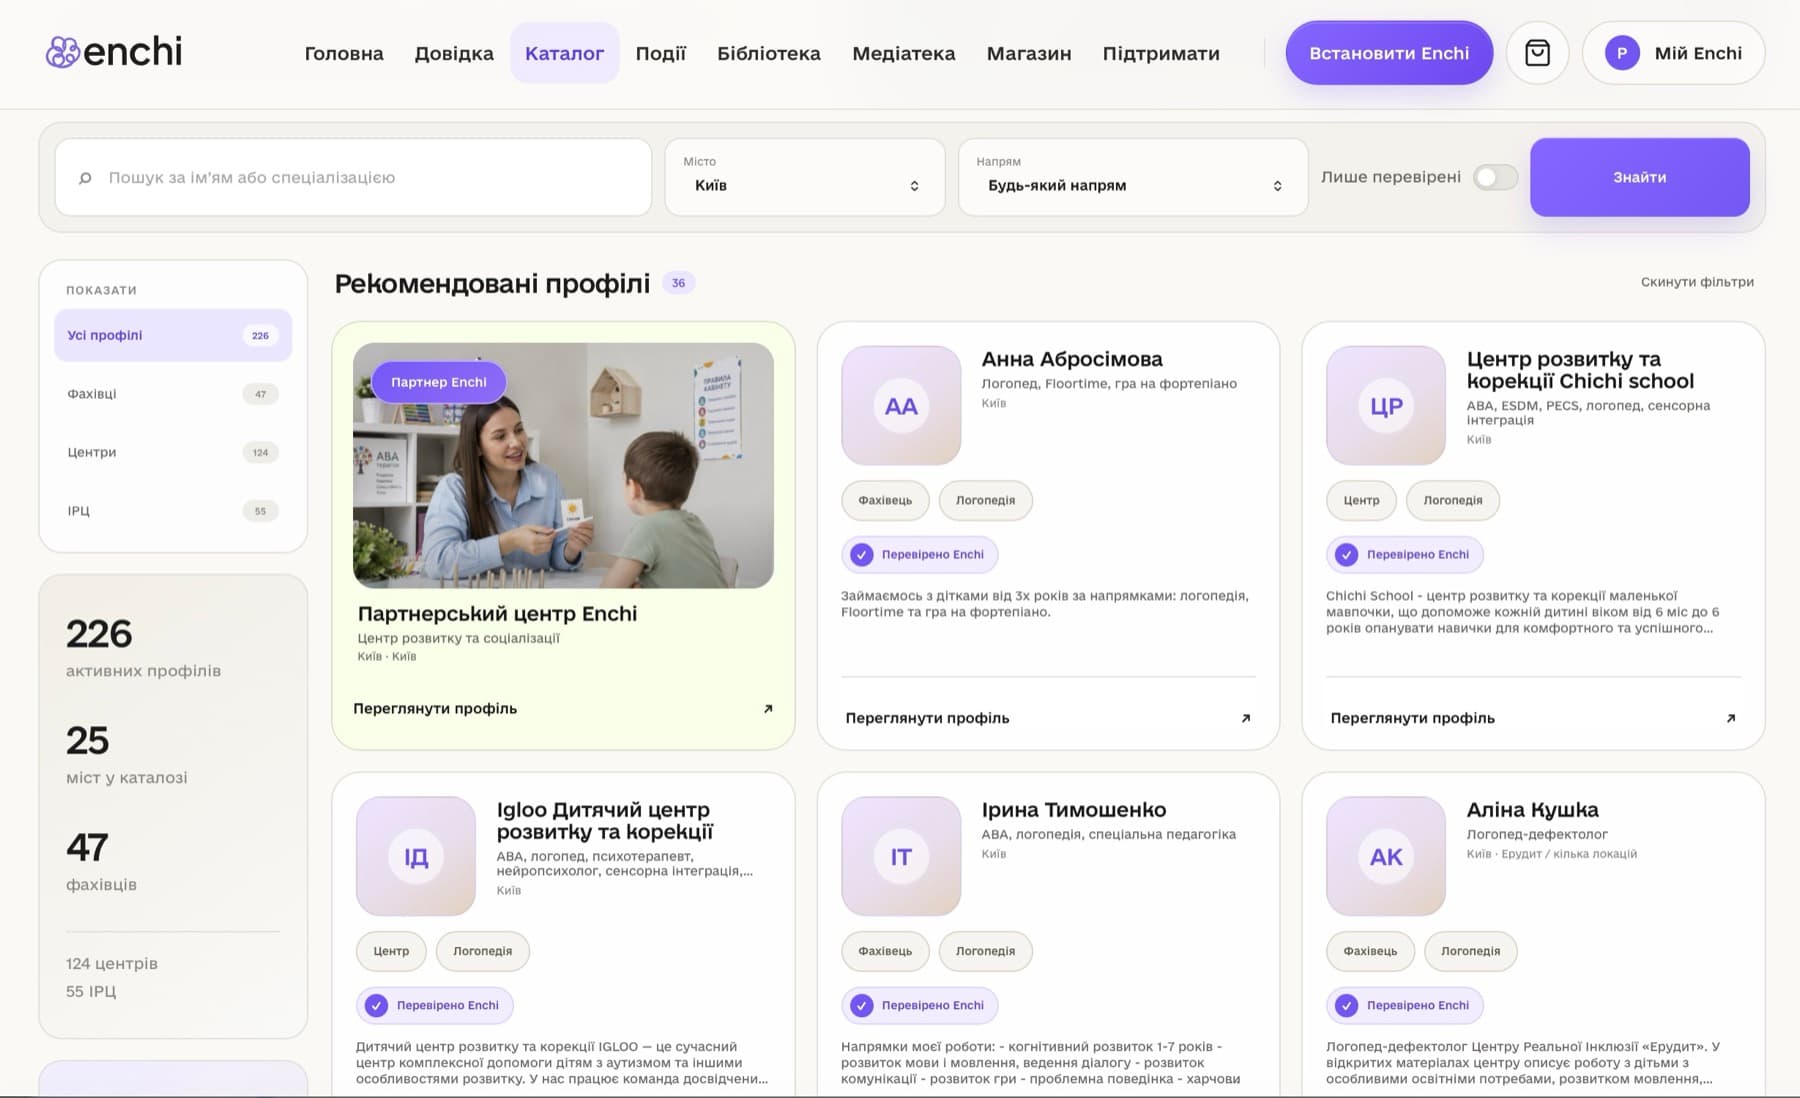Click arrow icon on Анна Абросімова card

click(1245, 718)
